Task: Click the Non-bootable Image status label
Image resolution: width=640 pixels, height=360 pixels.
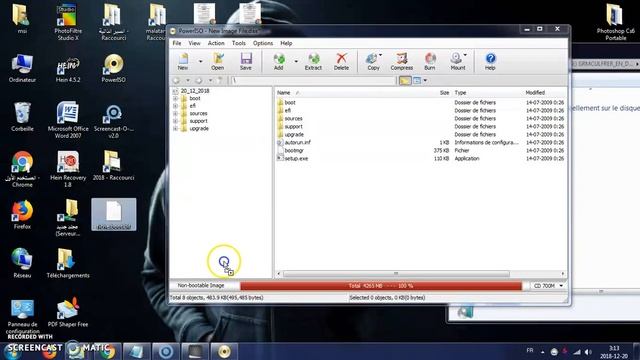Action: [x=201, y=286]
